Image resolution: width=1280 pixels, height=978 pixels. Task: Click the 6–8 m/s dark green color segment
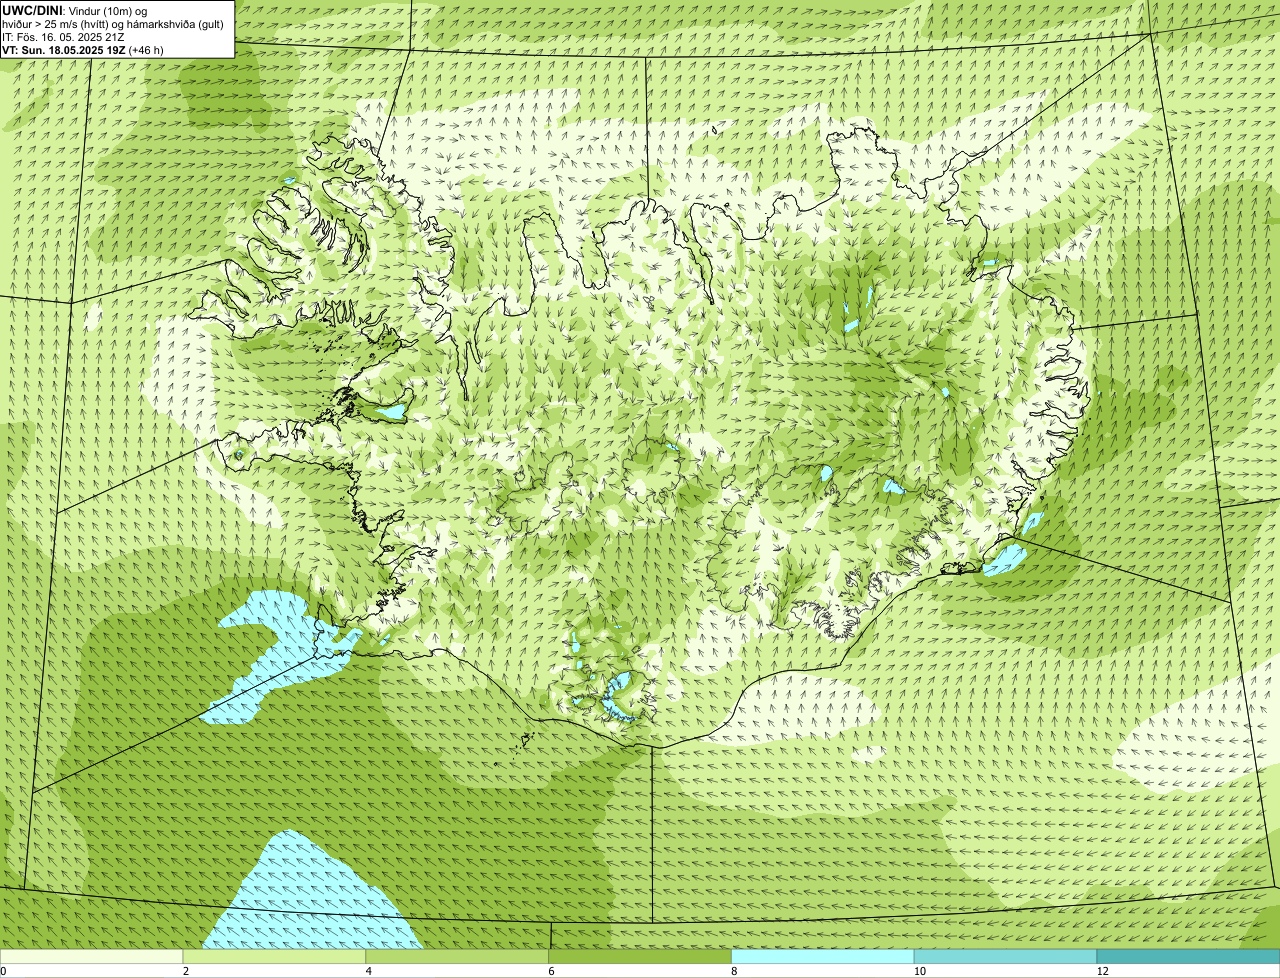tap(640, 957)
